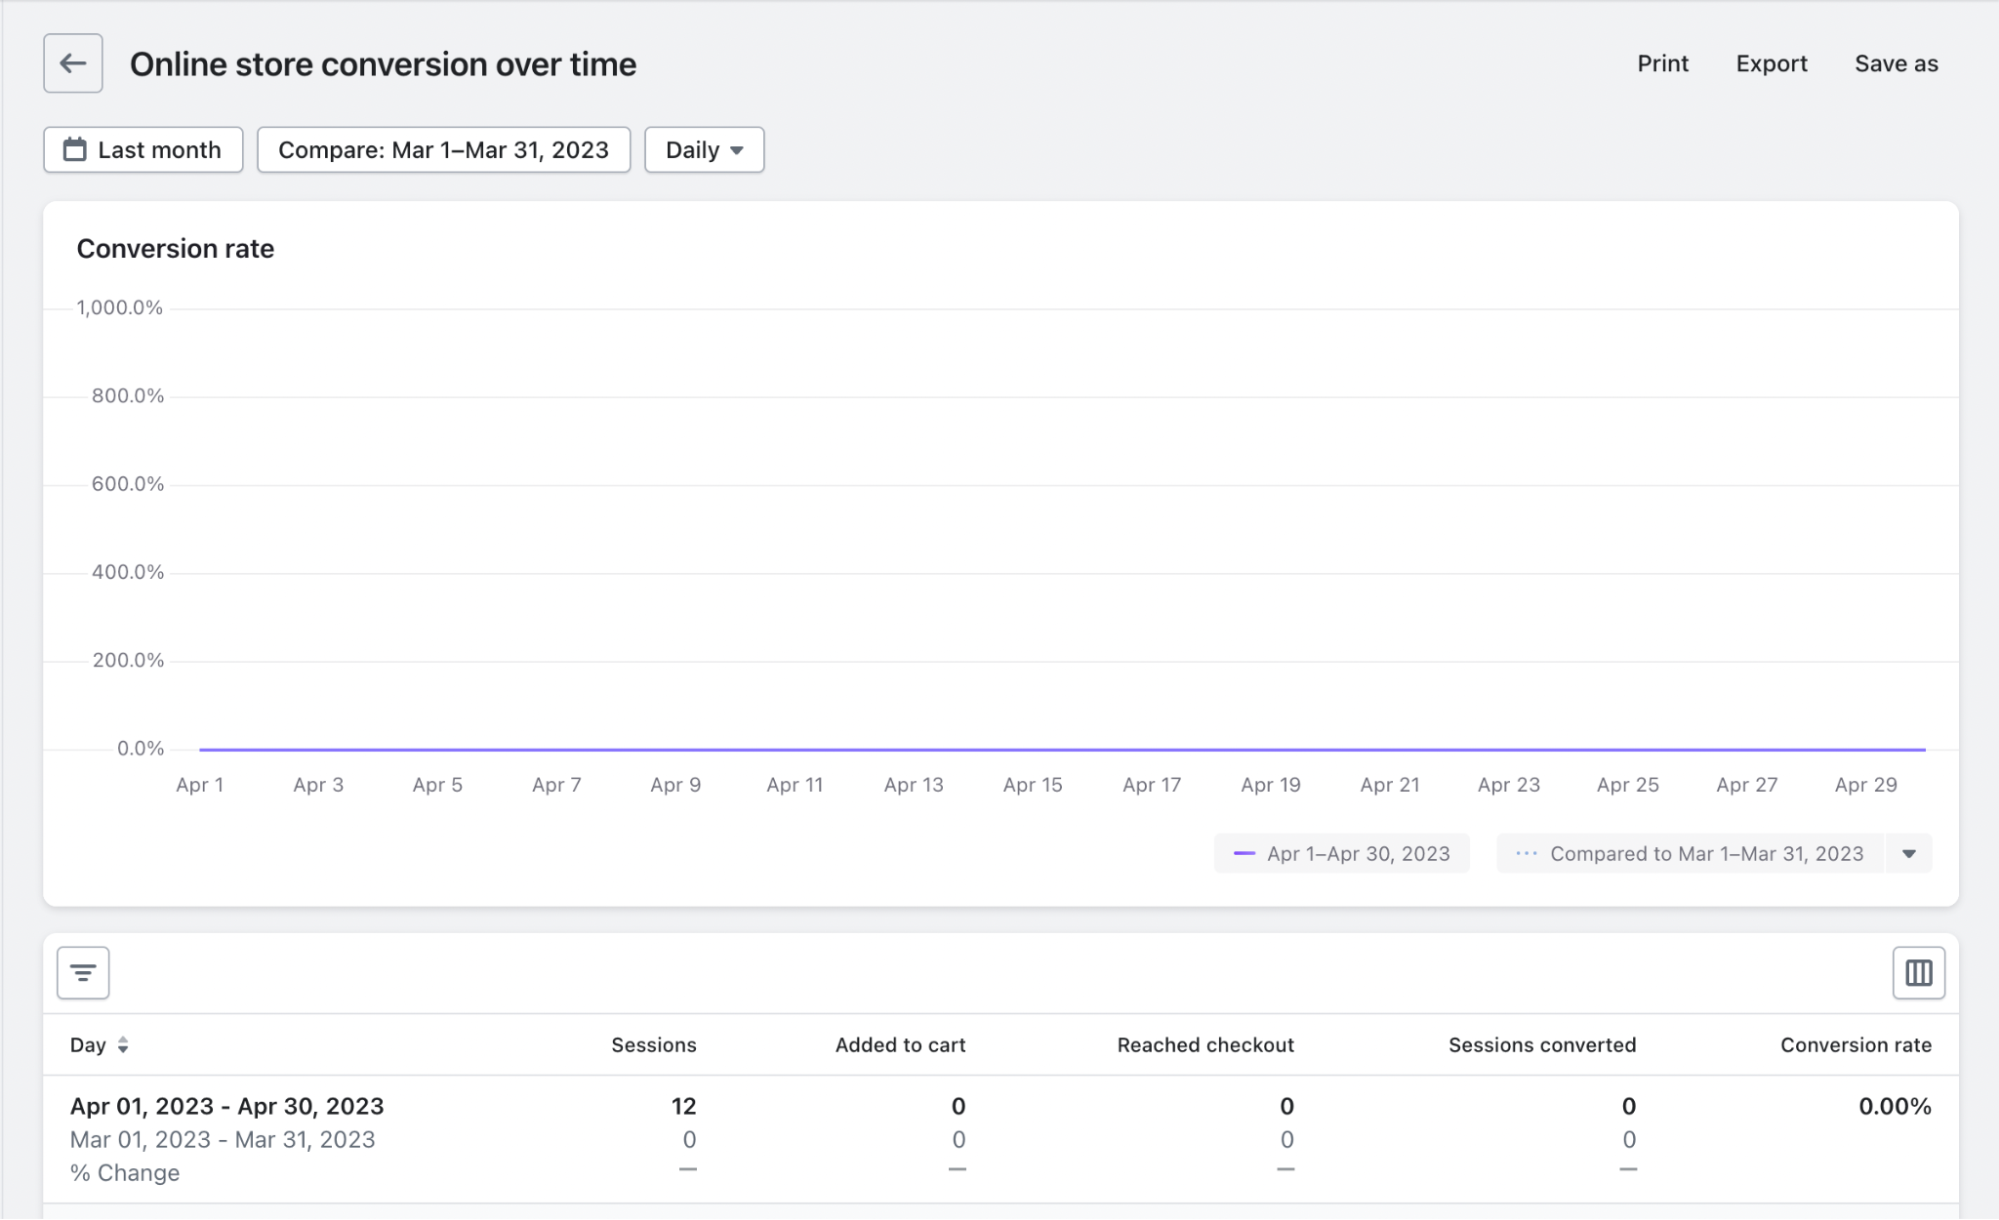Sort by Day column arrows
The height and width of the screenshot is (1220, 1999).
pyautogui.click(x=123, y=1045)
